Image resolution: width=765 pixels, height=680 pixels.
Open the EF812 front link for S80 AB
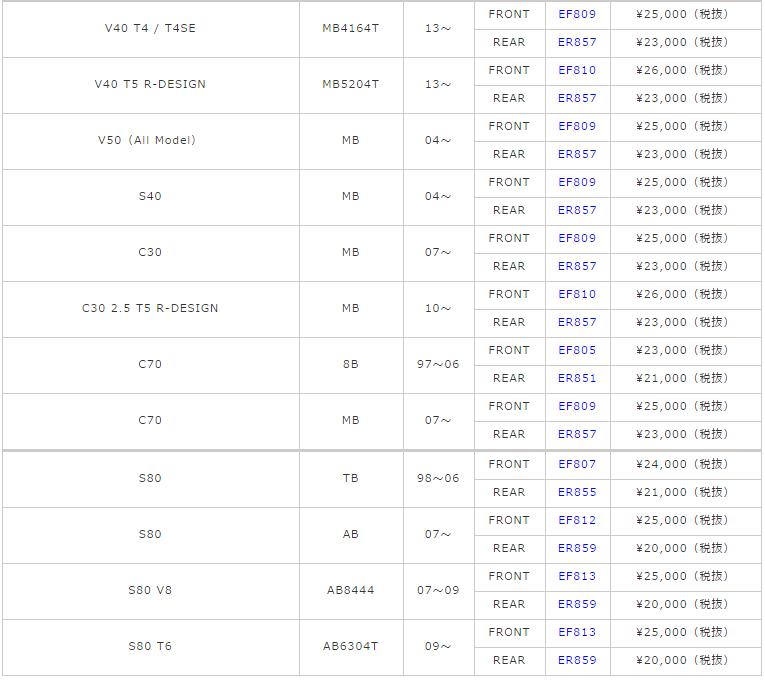tap(577, 520)
